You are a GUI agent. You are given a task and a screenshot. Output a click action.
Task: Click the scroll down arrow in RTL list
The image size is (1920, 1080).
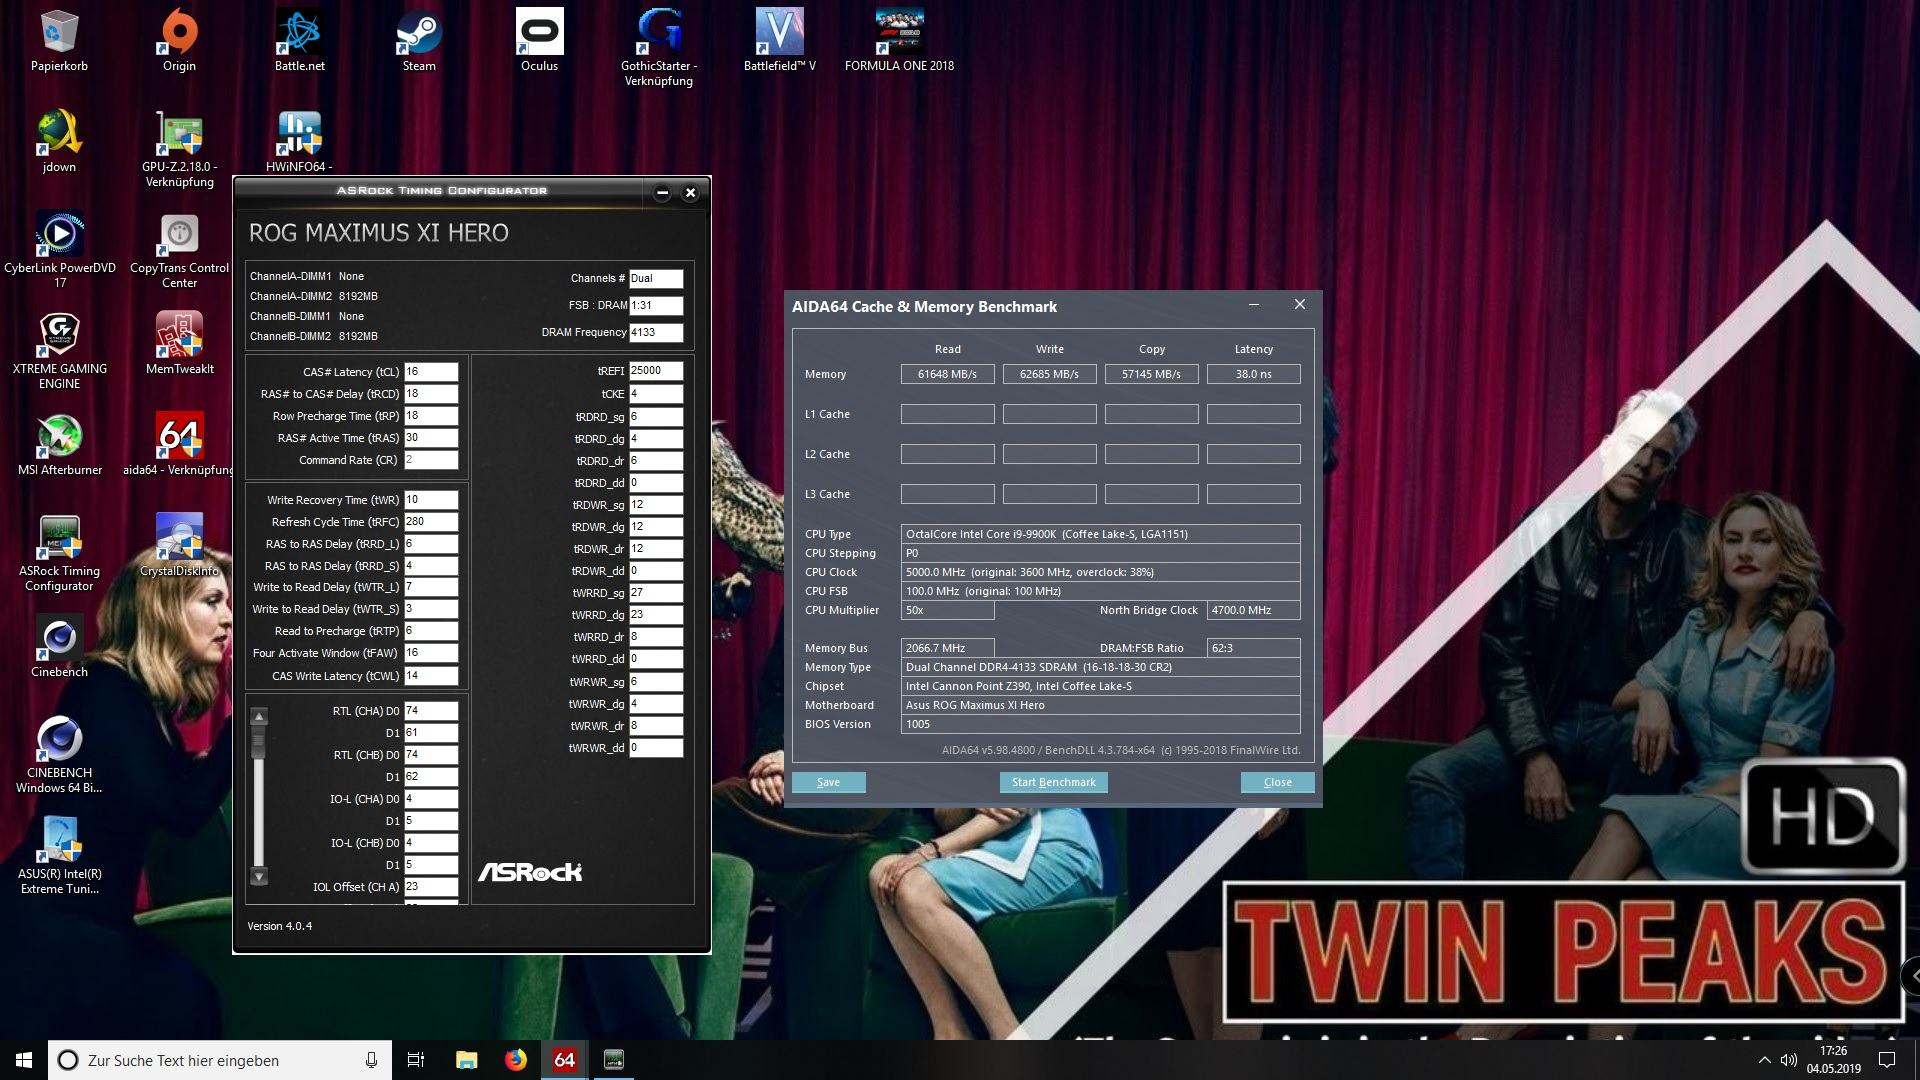(259, 877)
